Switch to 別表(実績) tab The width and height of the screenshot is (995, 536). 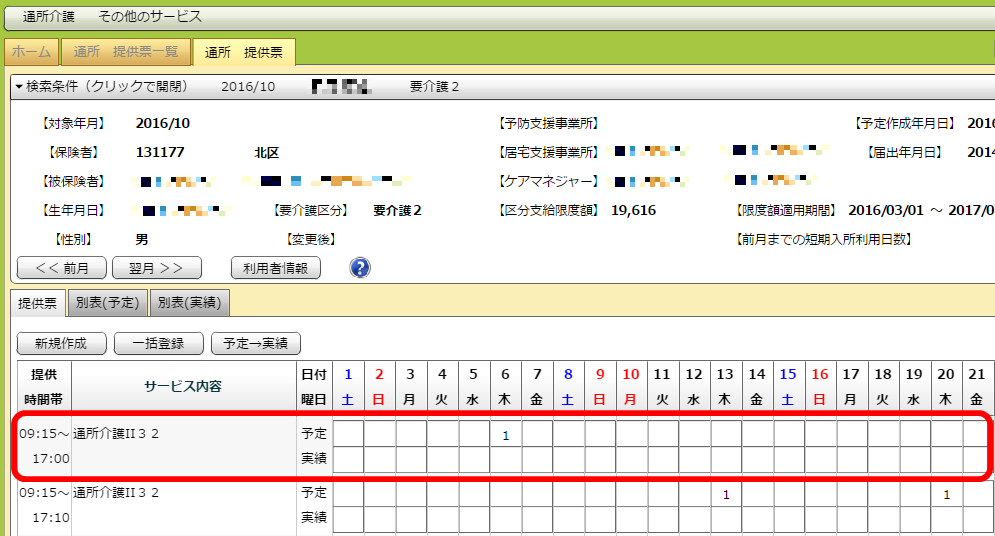coord(190,303)
